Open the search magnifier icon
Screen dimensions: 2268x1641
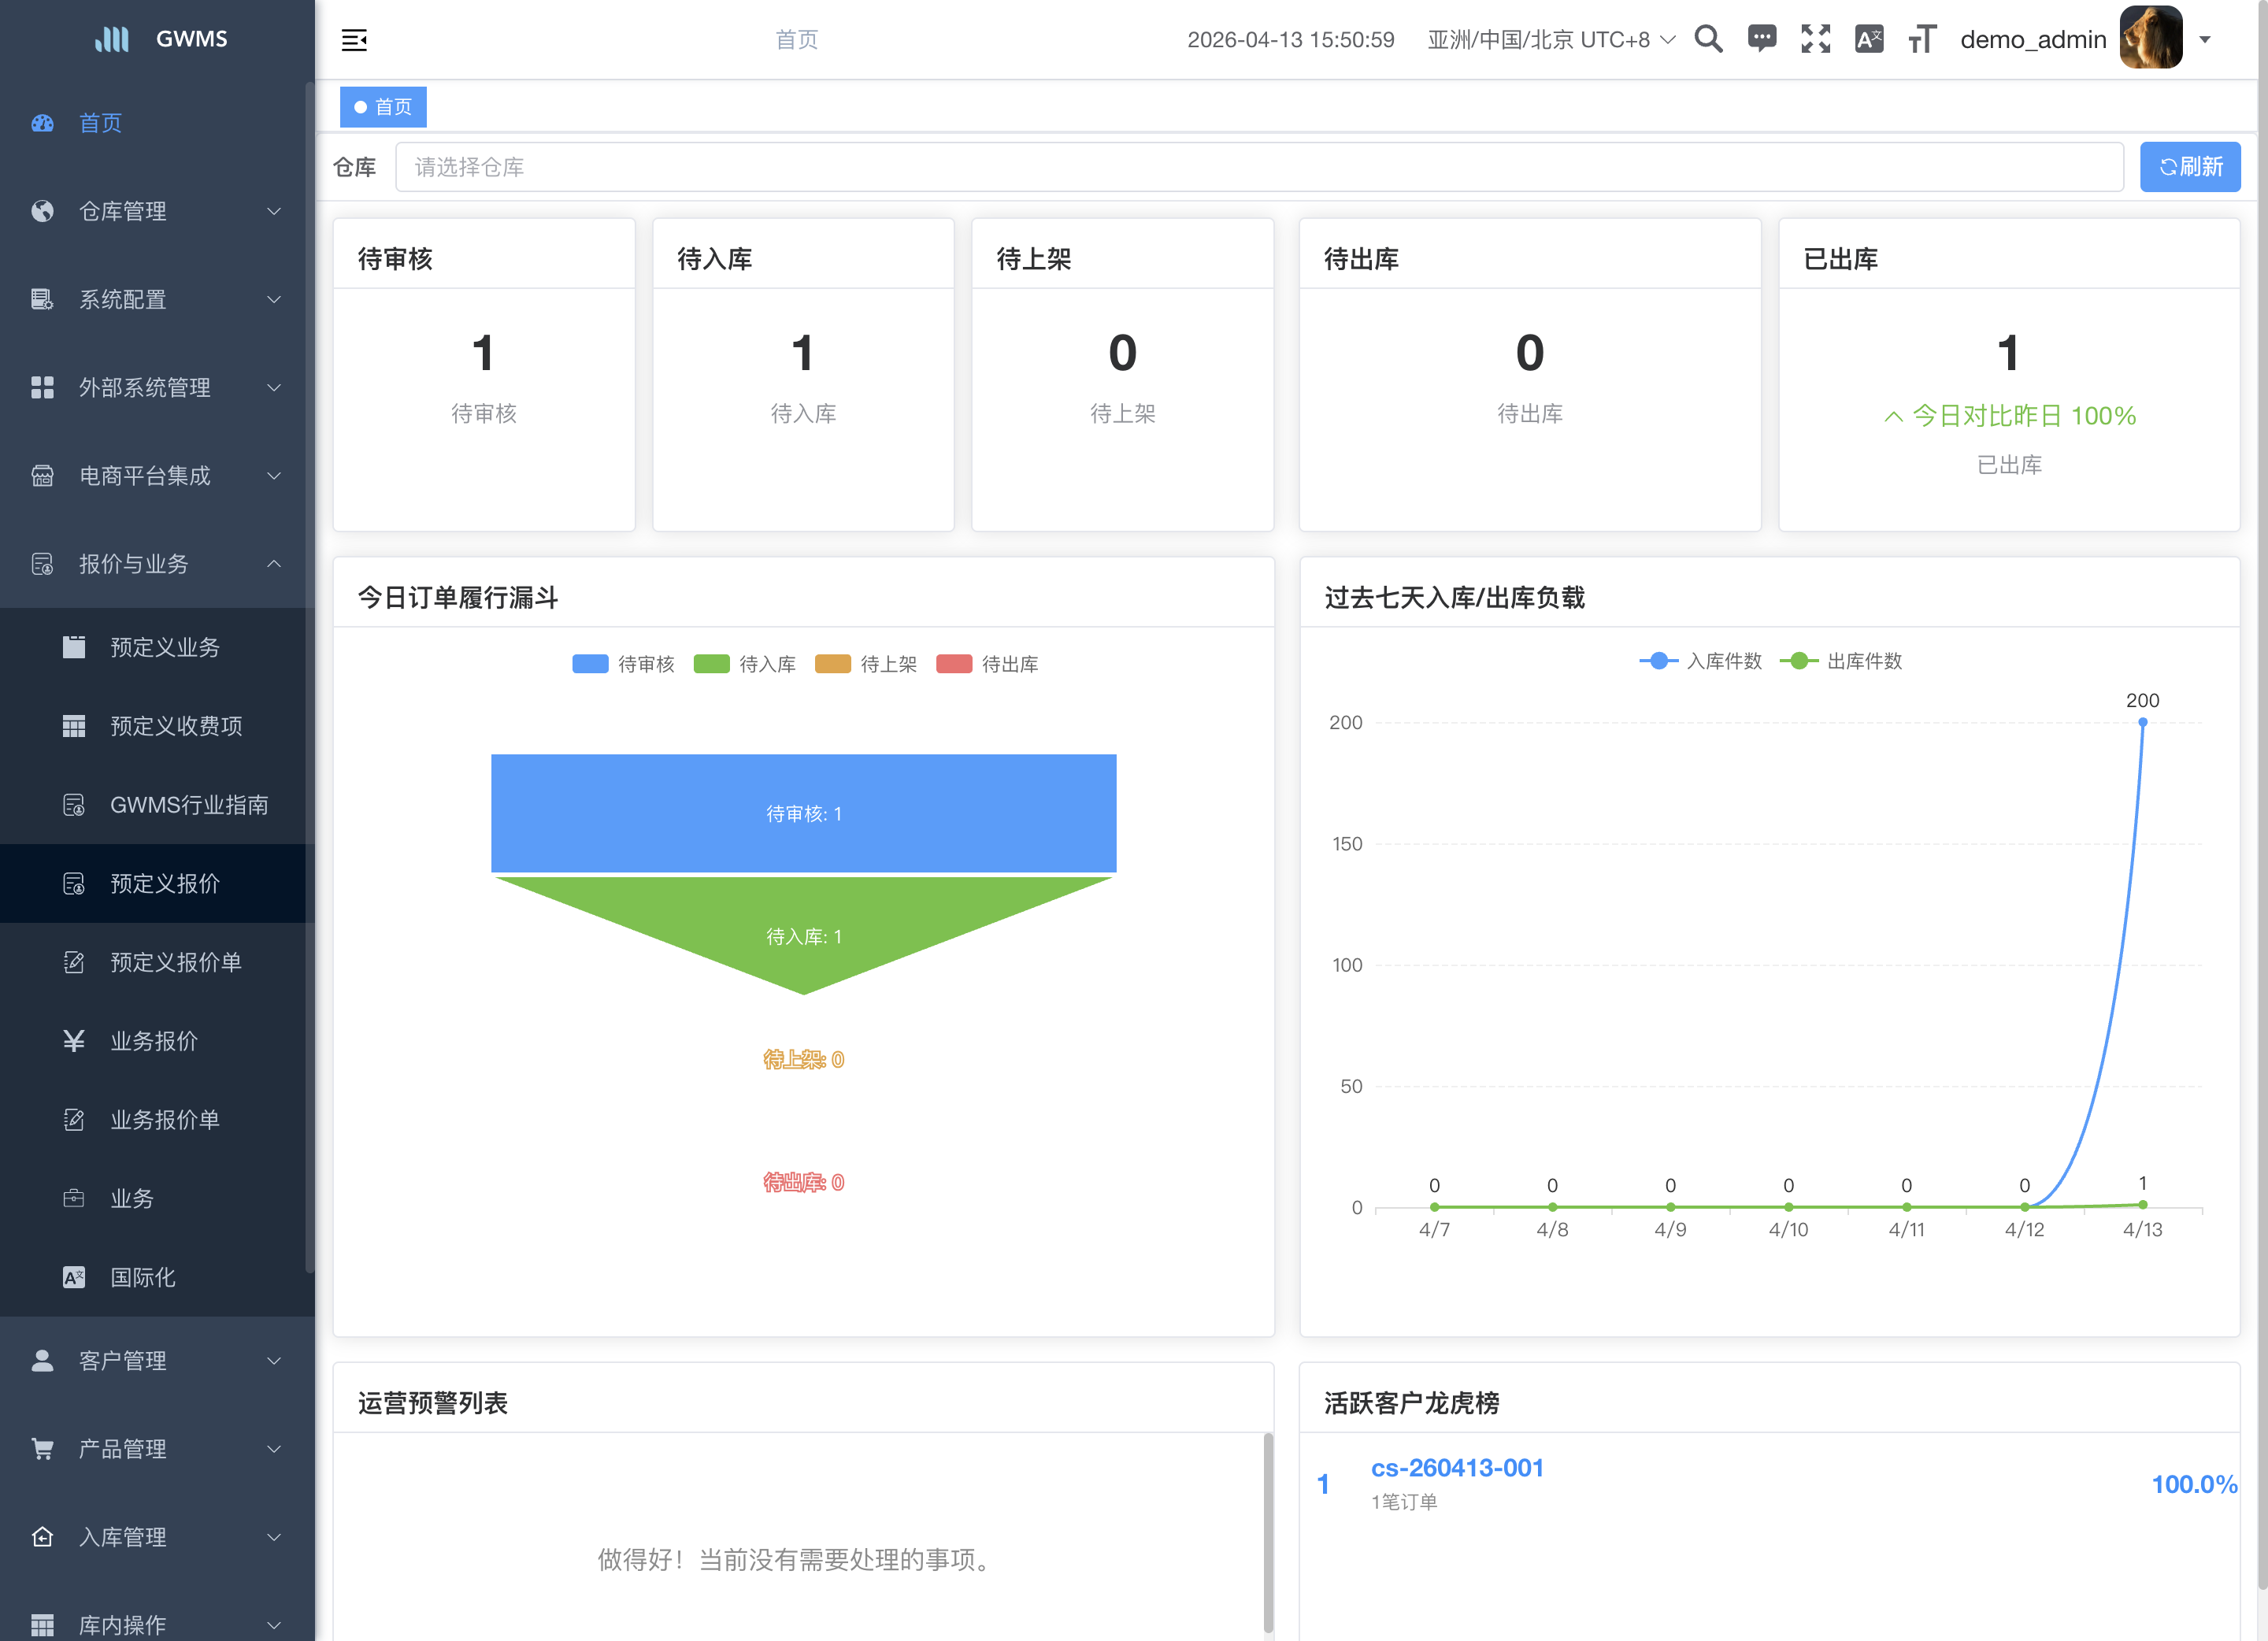coord(1708,39)
